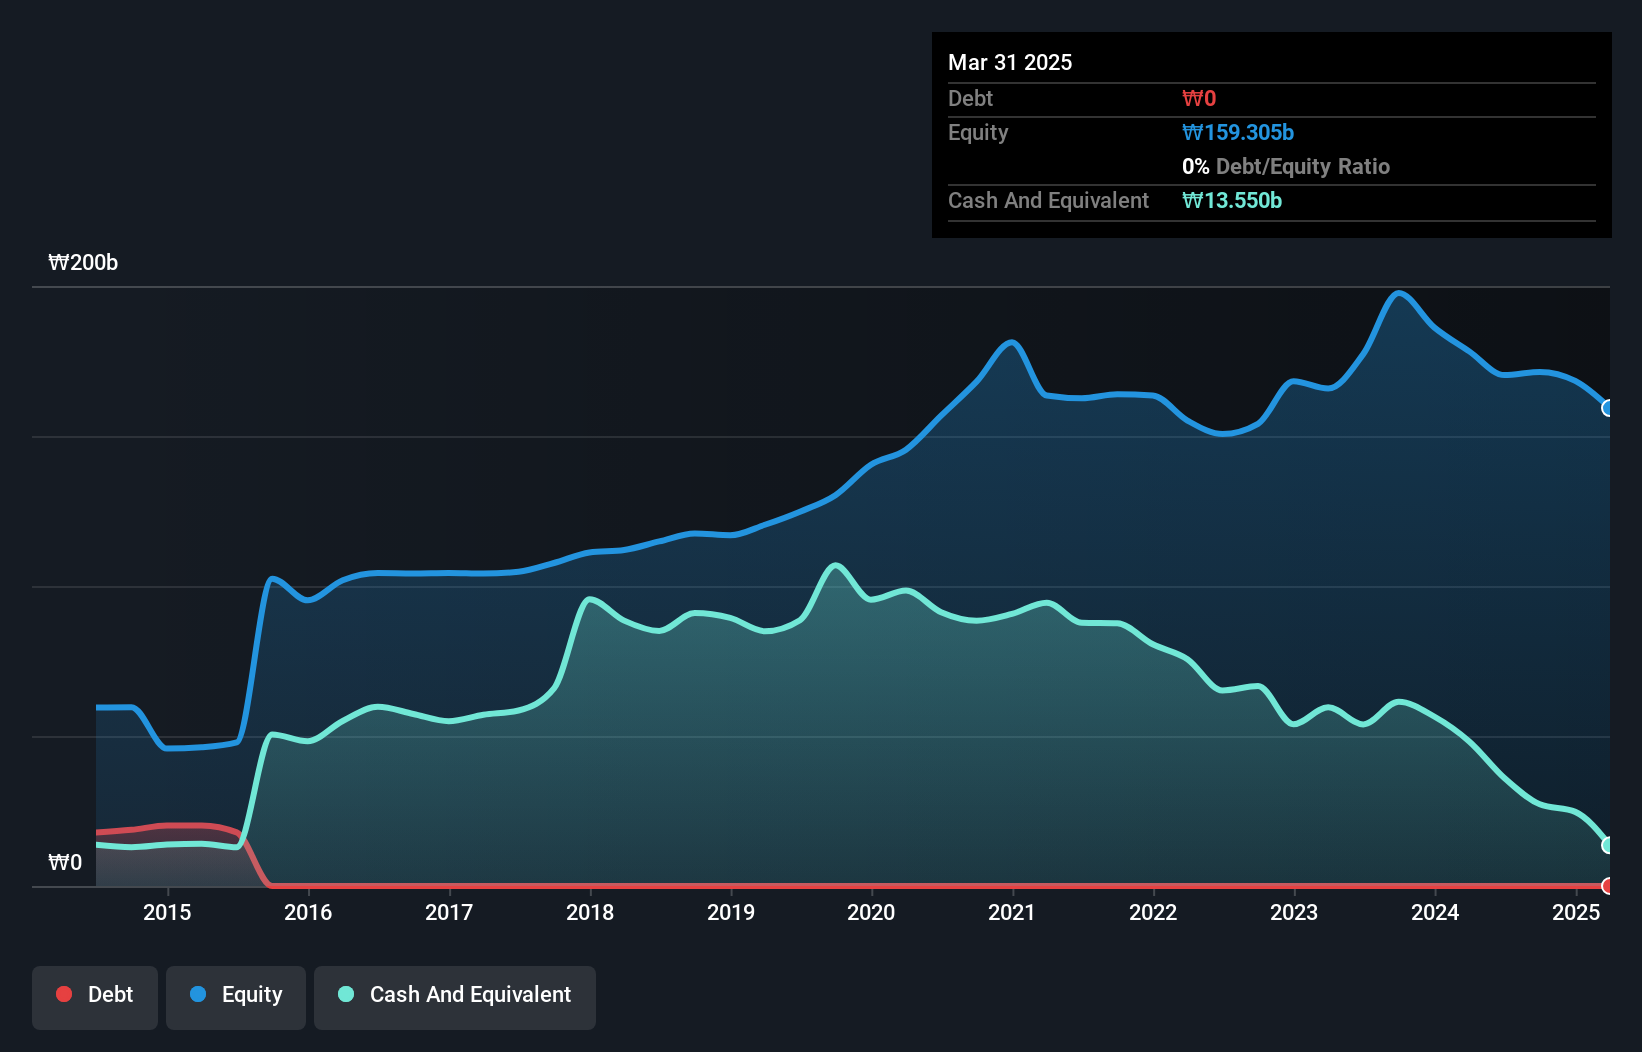The width and height of the screenshot is (1642, 1052).
Task: Click the blue Equity endpoint marker
Action: pyautogui.click(x=1608, y=408)
